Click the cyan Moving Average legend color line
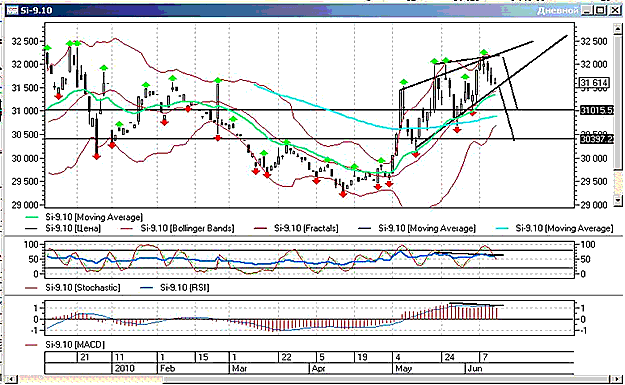Image resolution: width=625 pixels, height=385 pixels. pyautogui.click(x=503, y=229)
